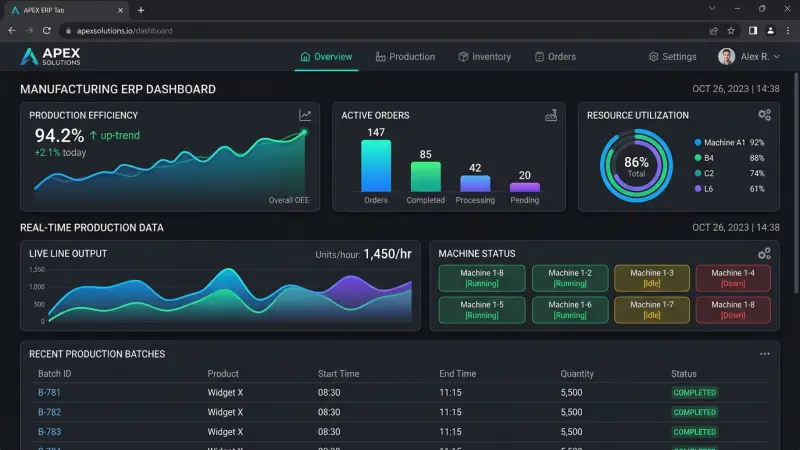Open a new browser tab with plus
Image resolution: width=800 pixels, height=450 pixels.
(141, 10)
